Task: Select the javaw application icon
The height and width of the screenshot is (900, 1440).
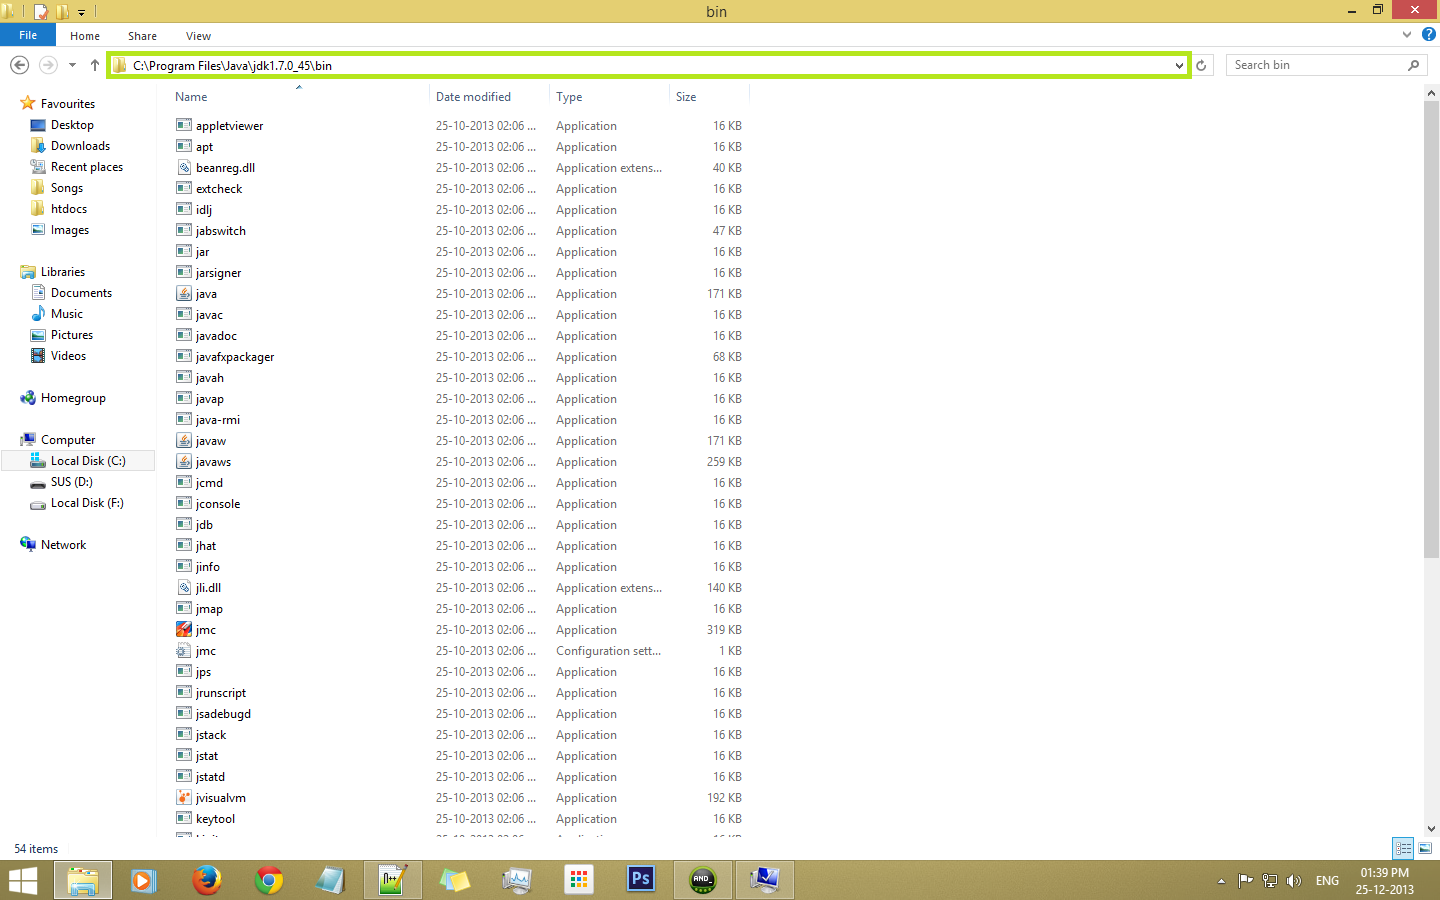Action: 184,441
